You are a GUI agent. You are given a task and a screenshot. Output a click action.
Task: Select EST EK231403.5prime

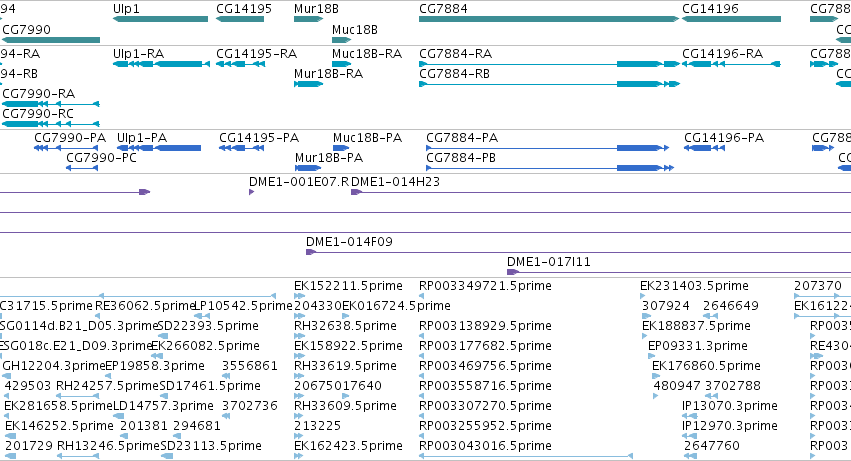pos(694,286)
